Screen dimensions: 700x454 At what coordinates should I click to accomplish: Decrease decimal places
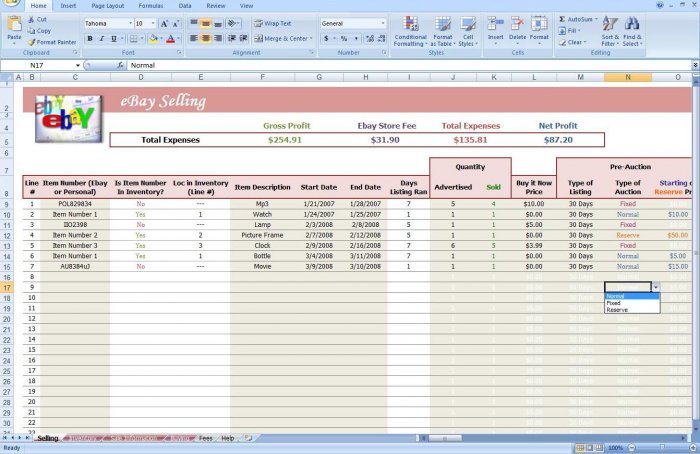[382, 39]
